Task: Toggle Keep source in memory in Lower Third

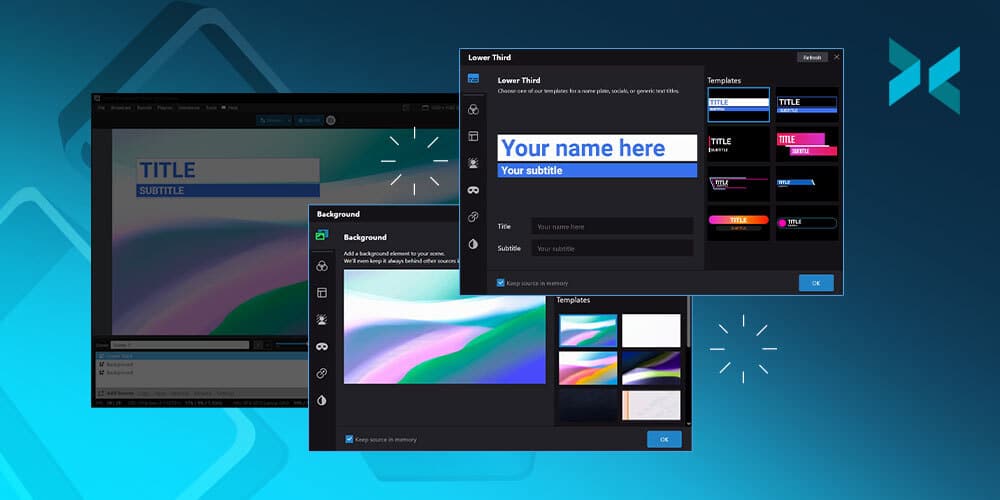Action: pyautogui.click(x=501, y=283)
